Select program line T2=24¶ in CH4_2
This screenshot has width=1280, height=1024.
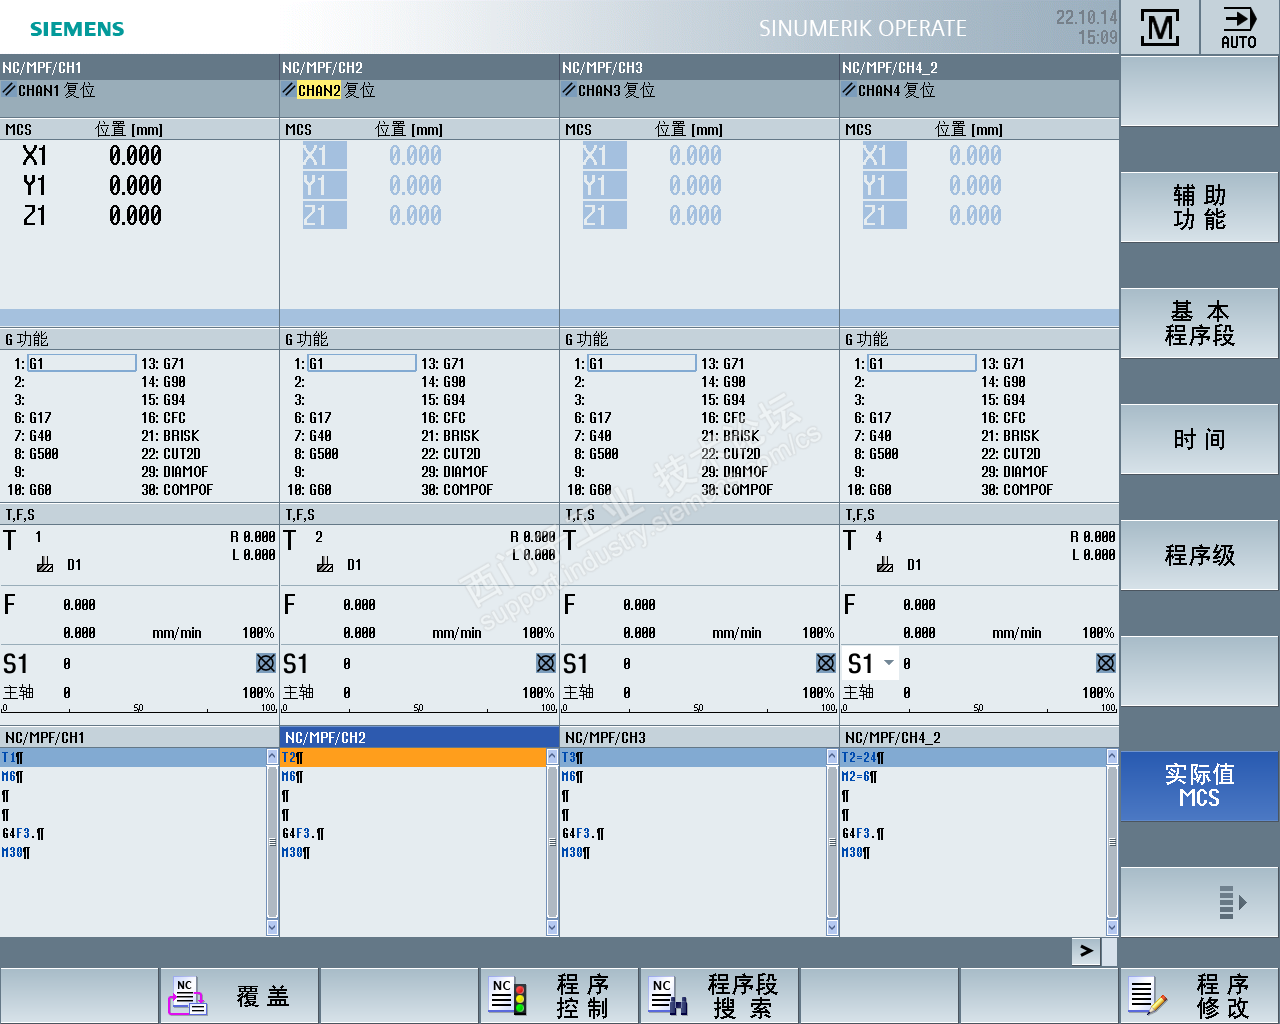[973, 758]
